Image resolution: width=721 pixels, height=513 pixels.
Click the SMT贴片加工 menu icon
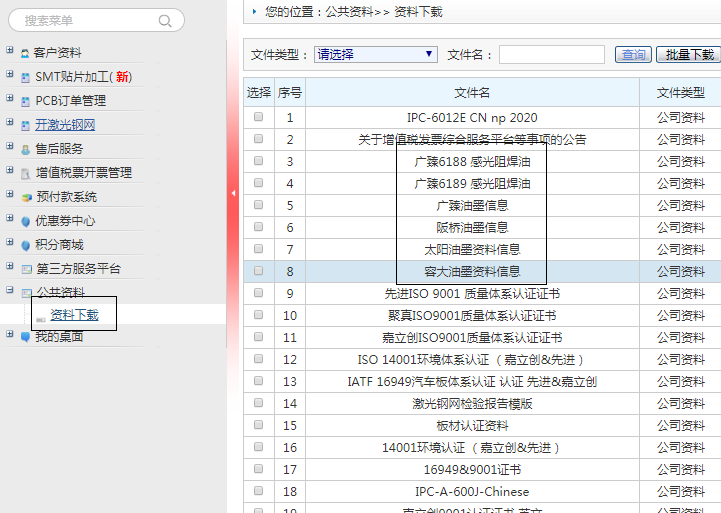pyautogui.click(x=25, y=77)
